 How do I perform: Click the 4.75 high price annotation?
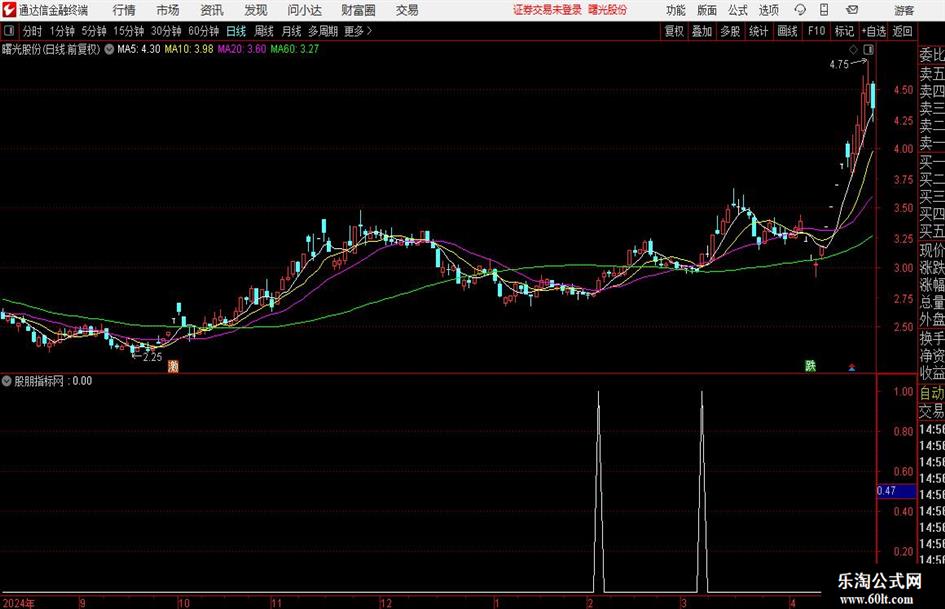[838, 65]
